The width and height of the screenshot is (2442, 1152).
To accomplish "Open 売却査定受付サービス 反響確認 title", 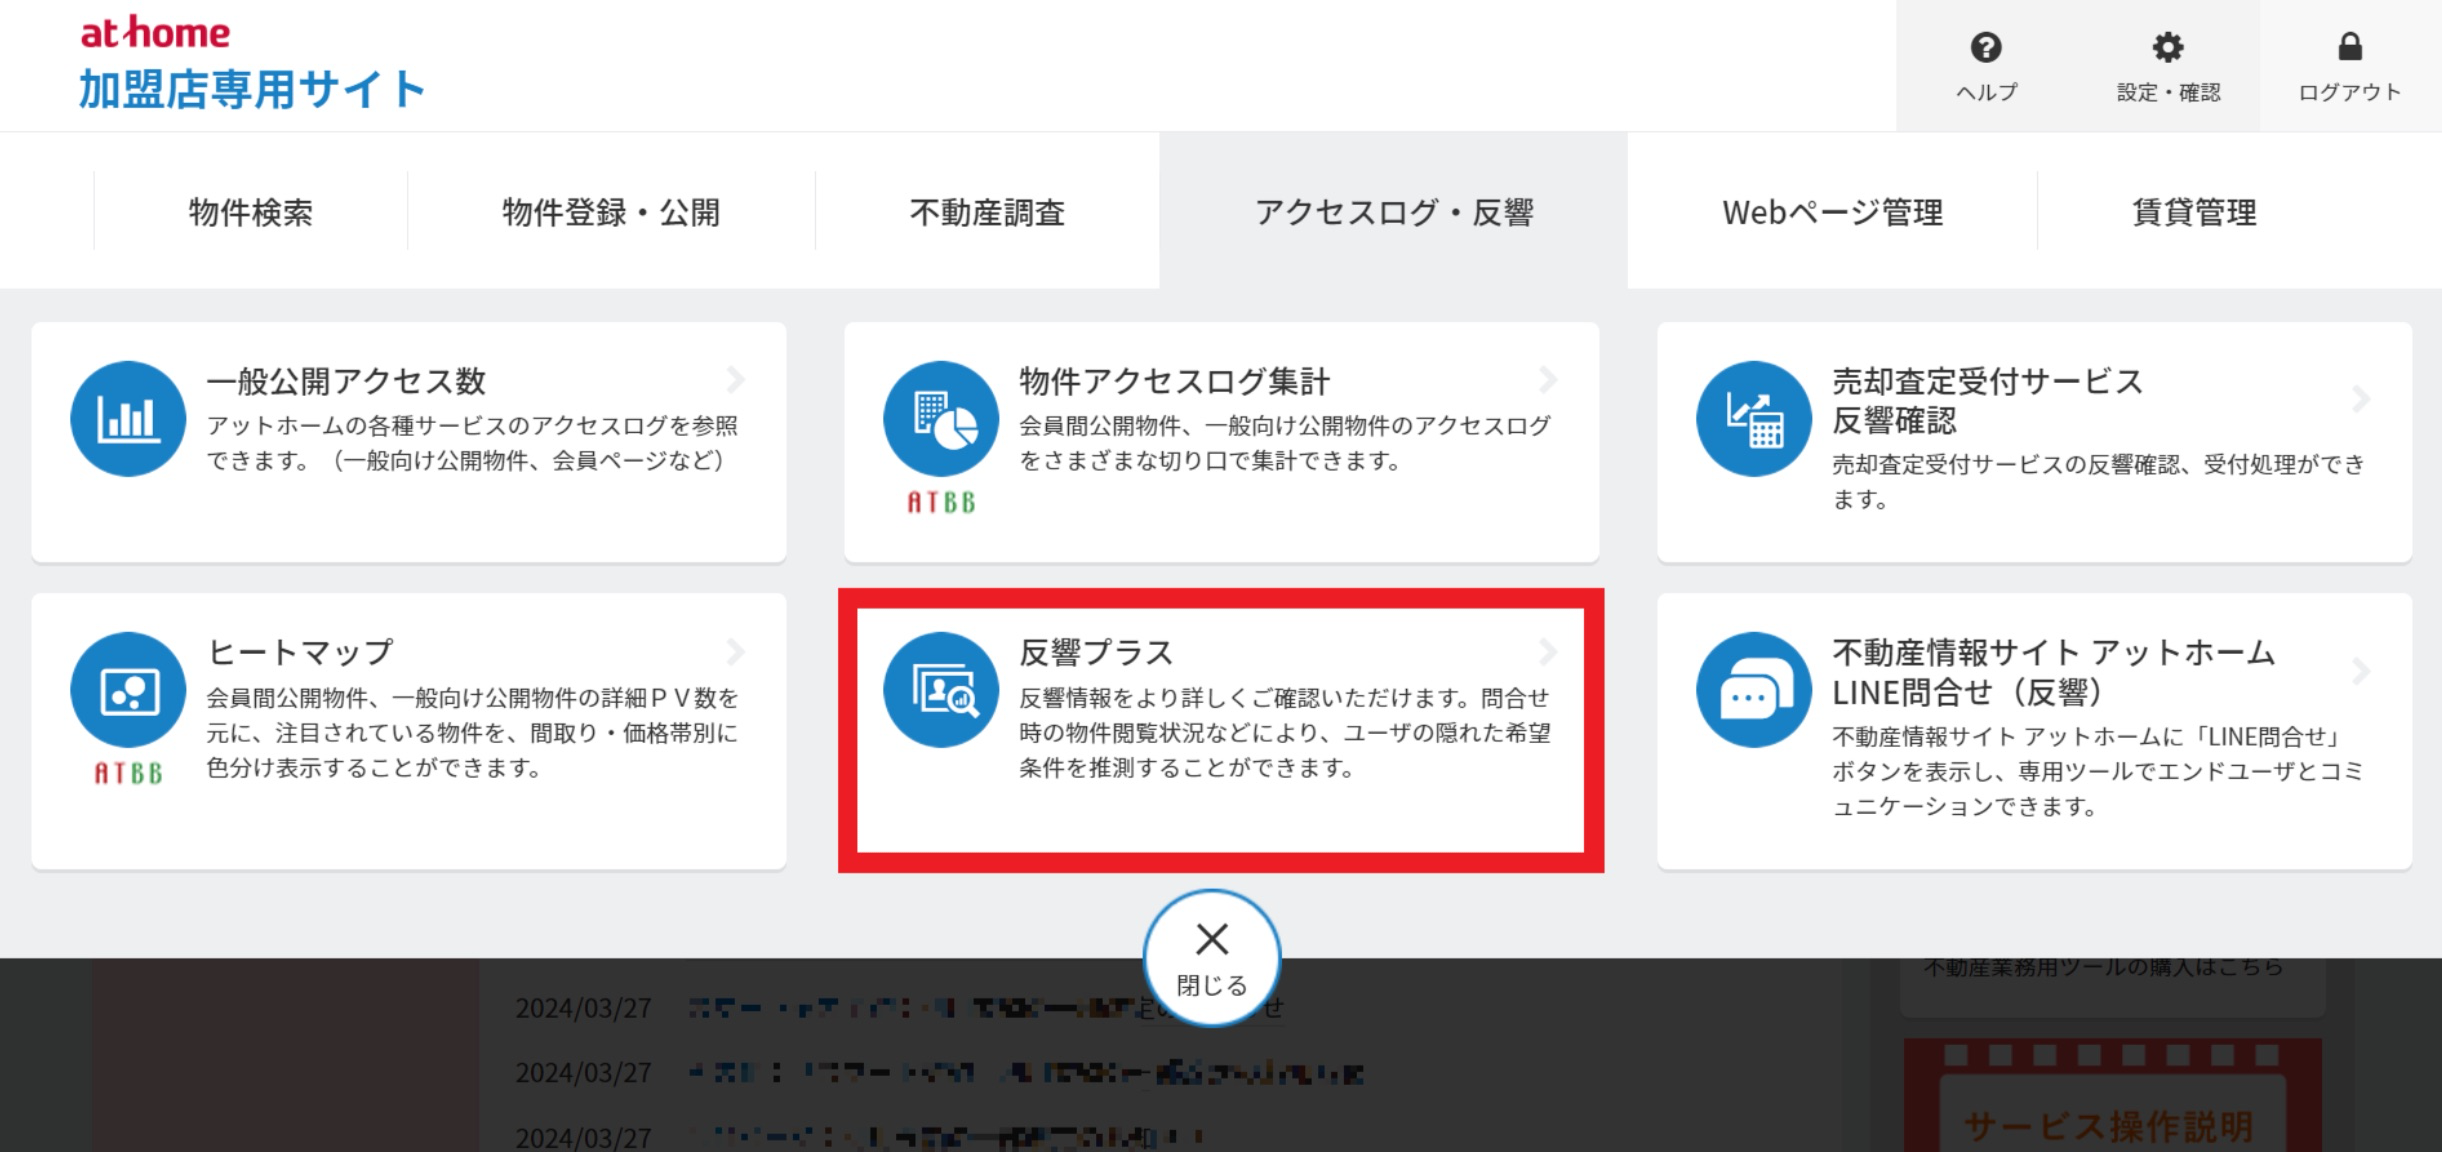I will [x=1987, y=400].
